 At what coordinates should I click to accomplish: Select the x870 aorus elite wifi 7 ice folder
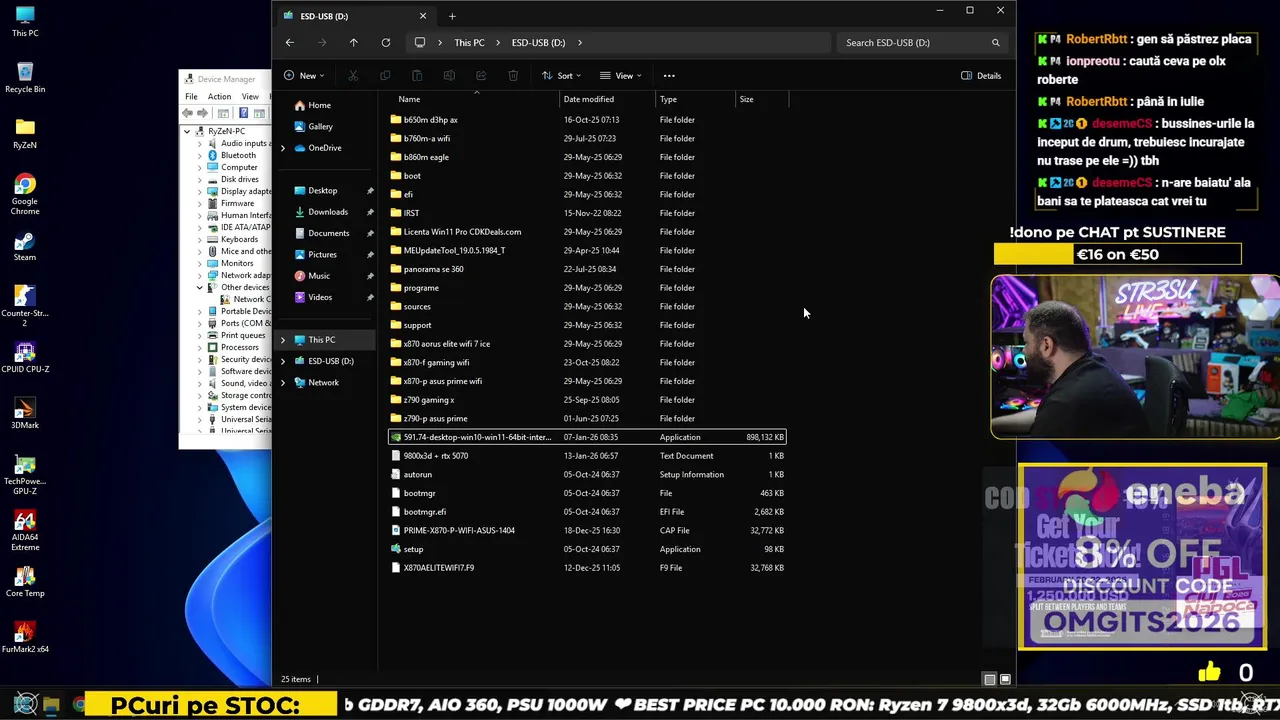[x=447, y=344]
